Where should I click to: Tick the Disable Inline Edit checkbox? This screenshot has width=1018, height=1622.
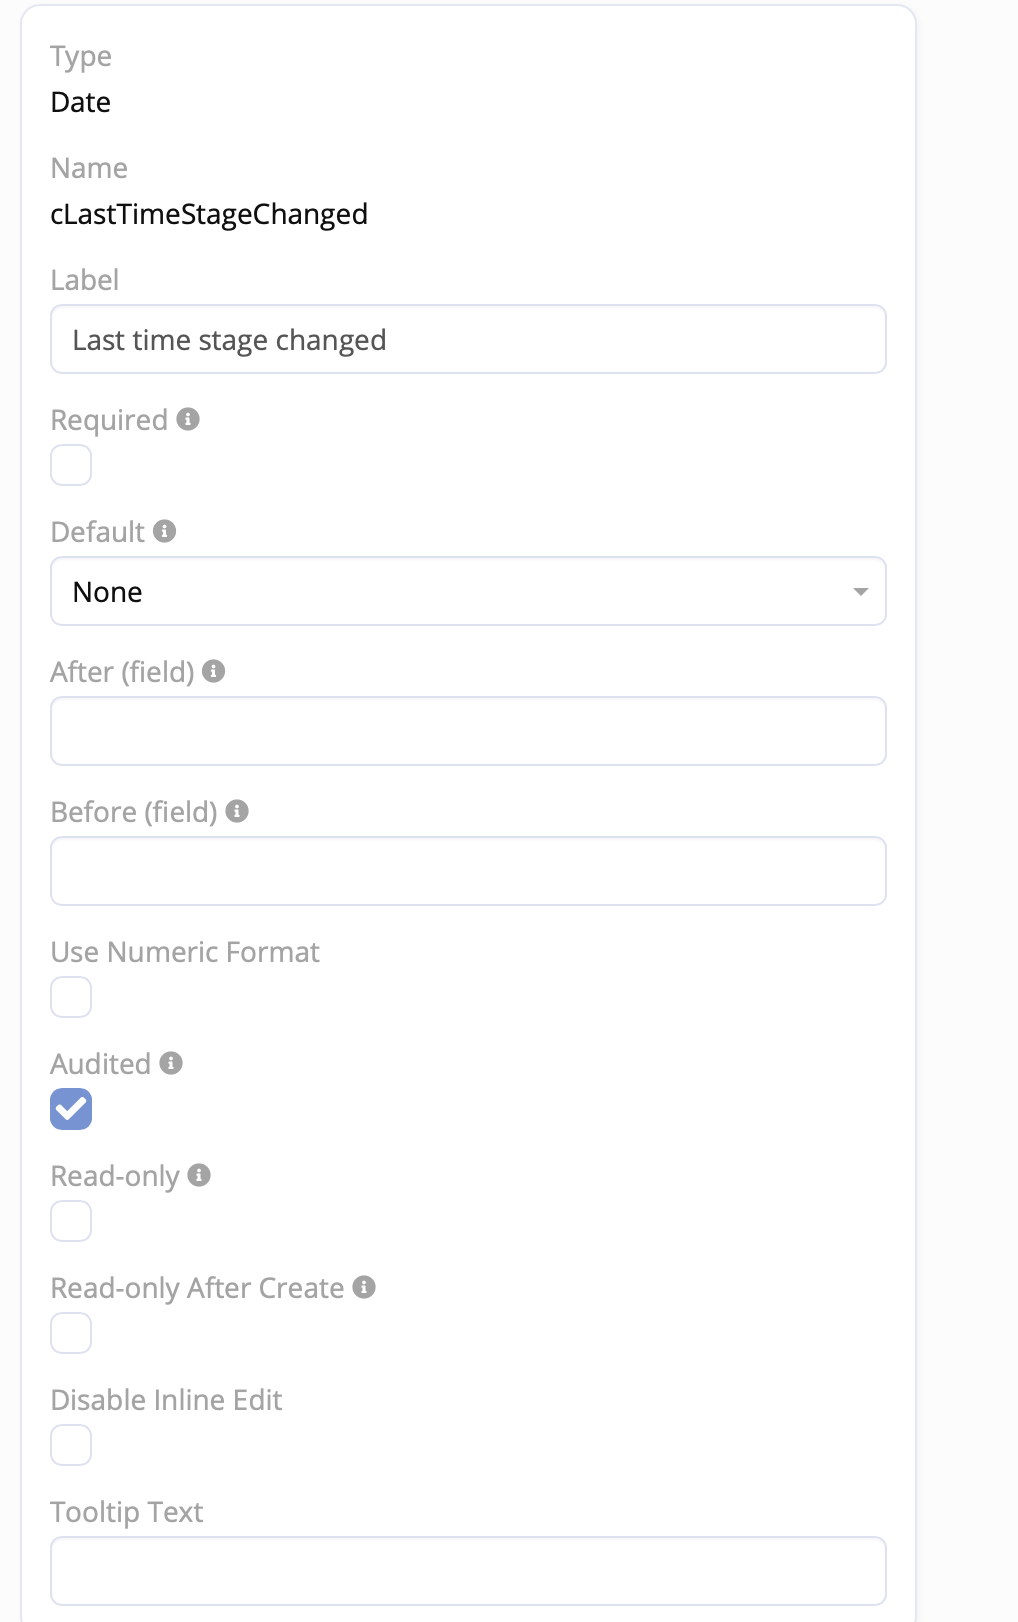point(71,1445)
